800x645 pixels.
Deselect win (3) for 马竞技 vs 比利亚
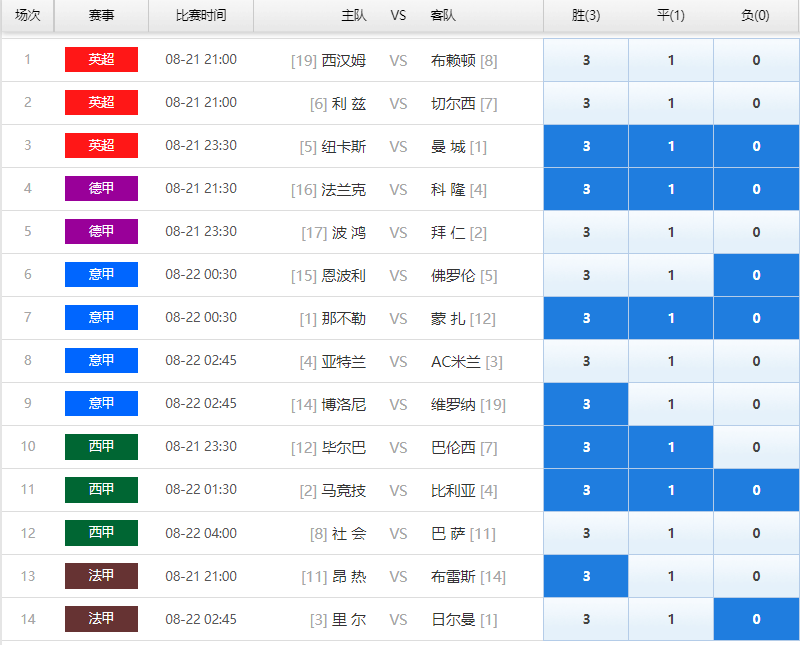click(586, 490)
